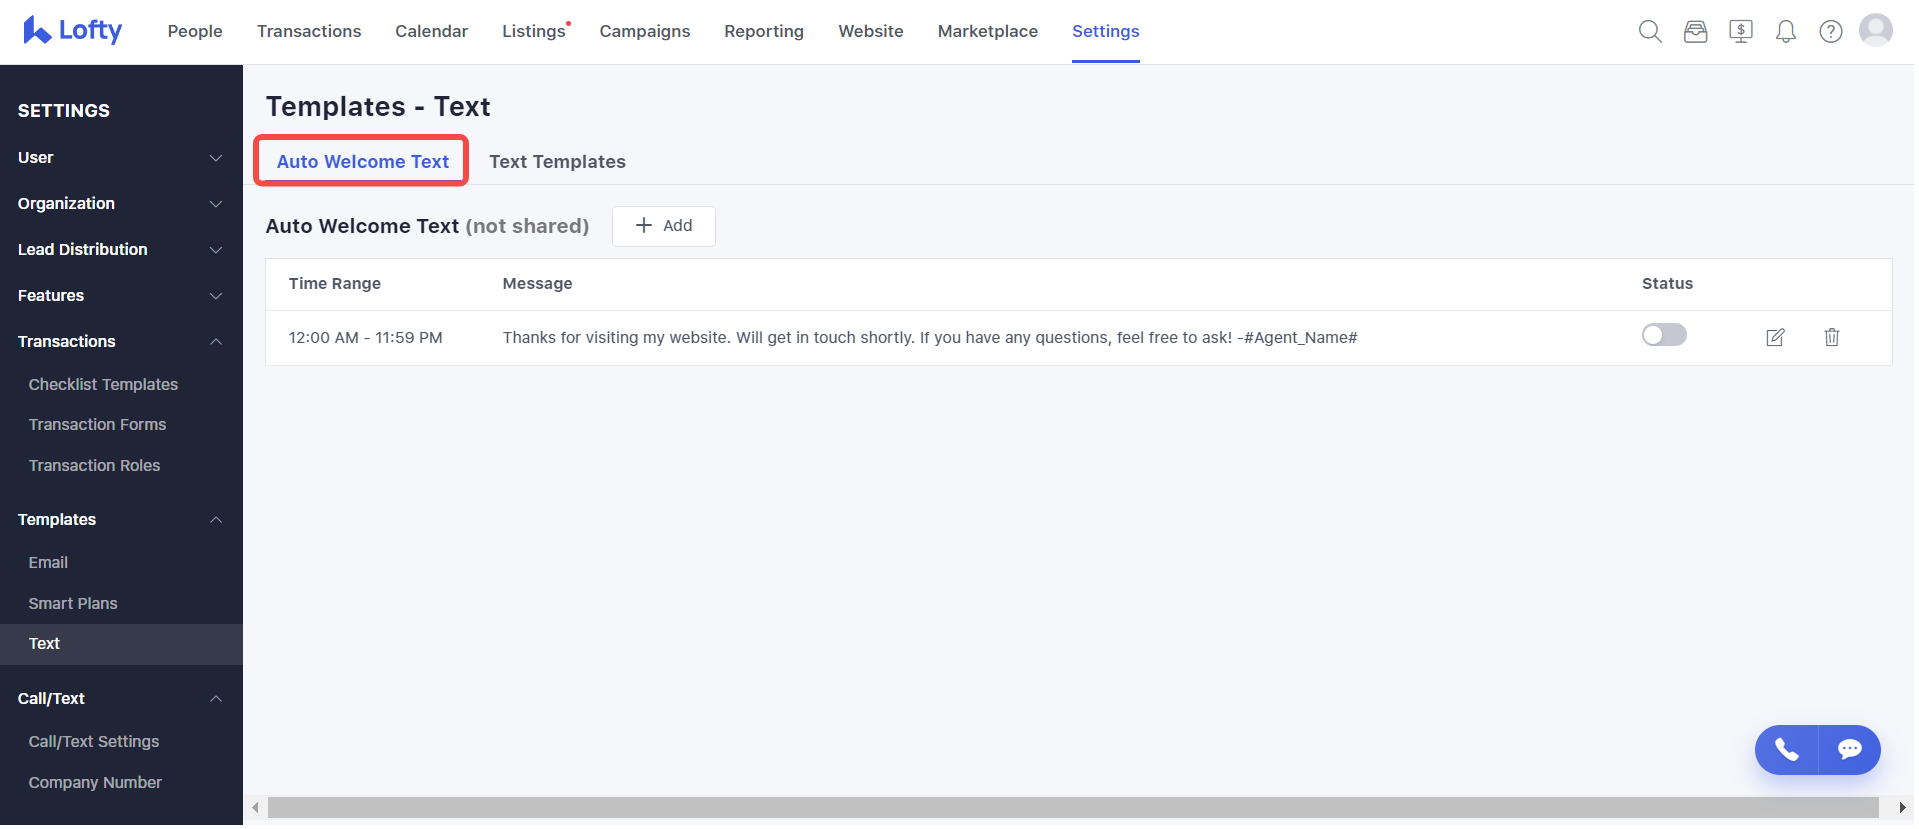Edit the 12:00 AM welcome text
Image resolution: width=1919 pixels, height=829 pixels.
pyautogui.click(x=1775, y=337)
